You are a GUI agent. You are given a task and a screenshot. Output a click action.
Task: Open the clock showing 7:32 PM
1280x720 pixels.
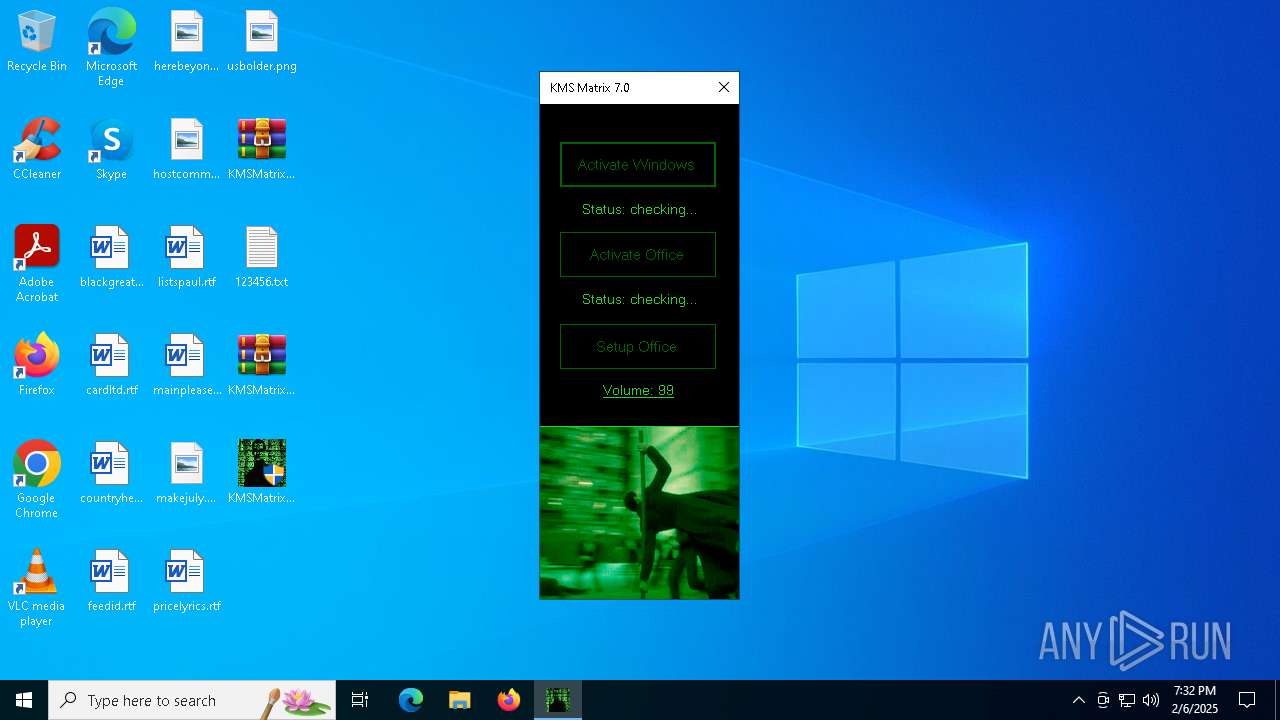coord(1195,700)
